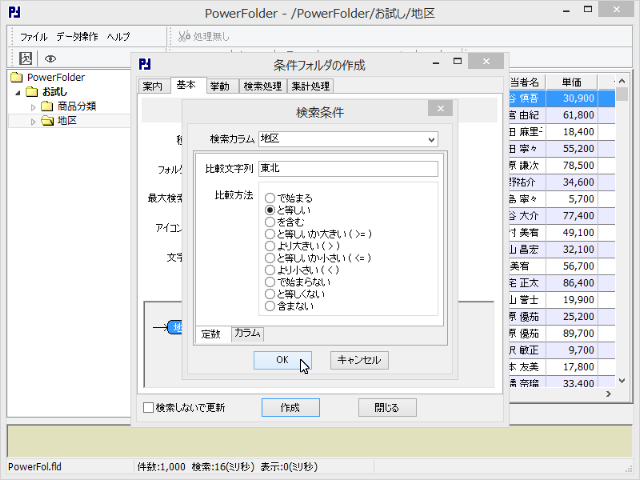Screen dimensions: 640x480
Task: Click the 89,700 price cell
Action: [572, 333]
